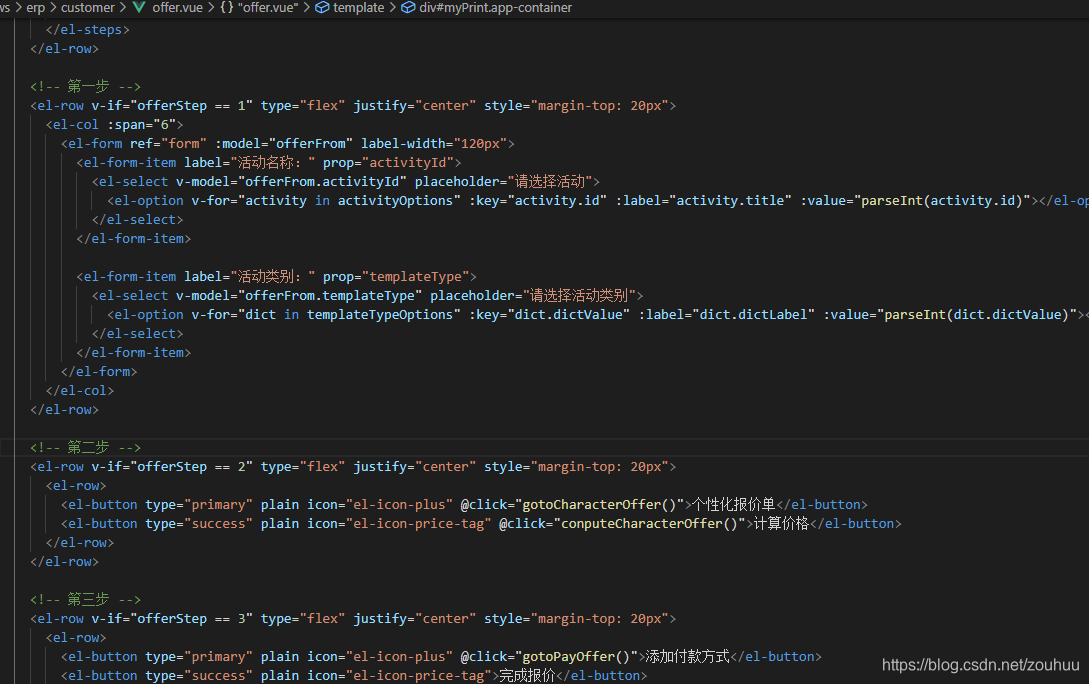Click v-model="offerFrom.activityId"

tap(292, 182)
